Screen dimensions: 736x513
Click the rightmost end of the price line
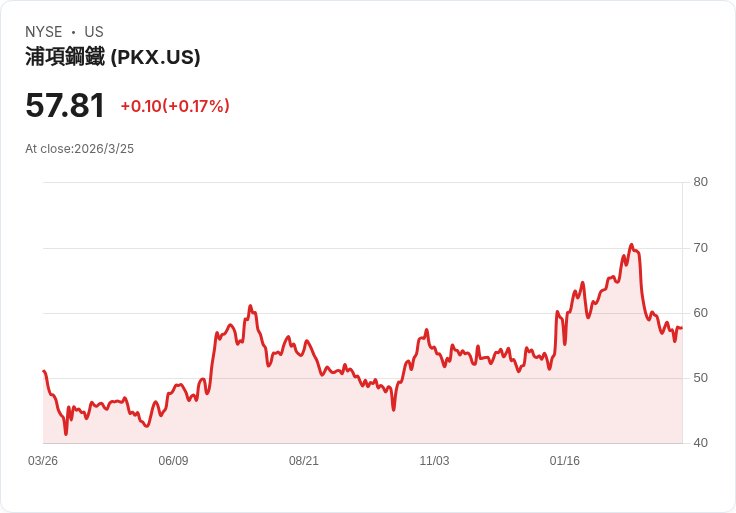(x=682, y=328)
